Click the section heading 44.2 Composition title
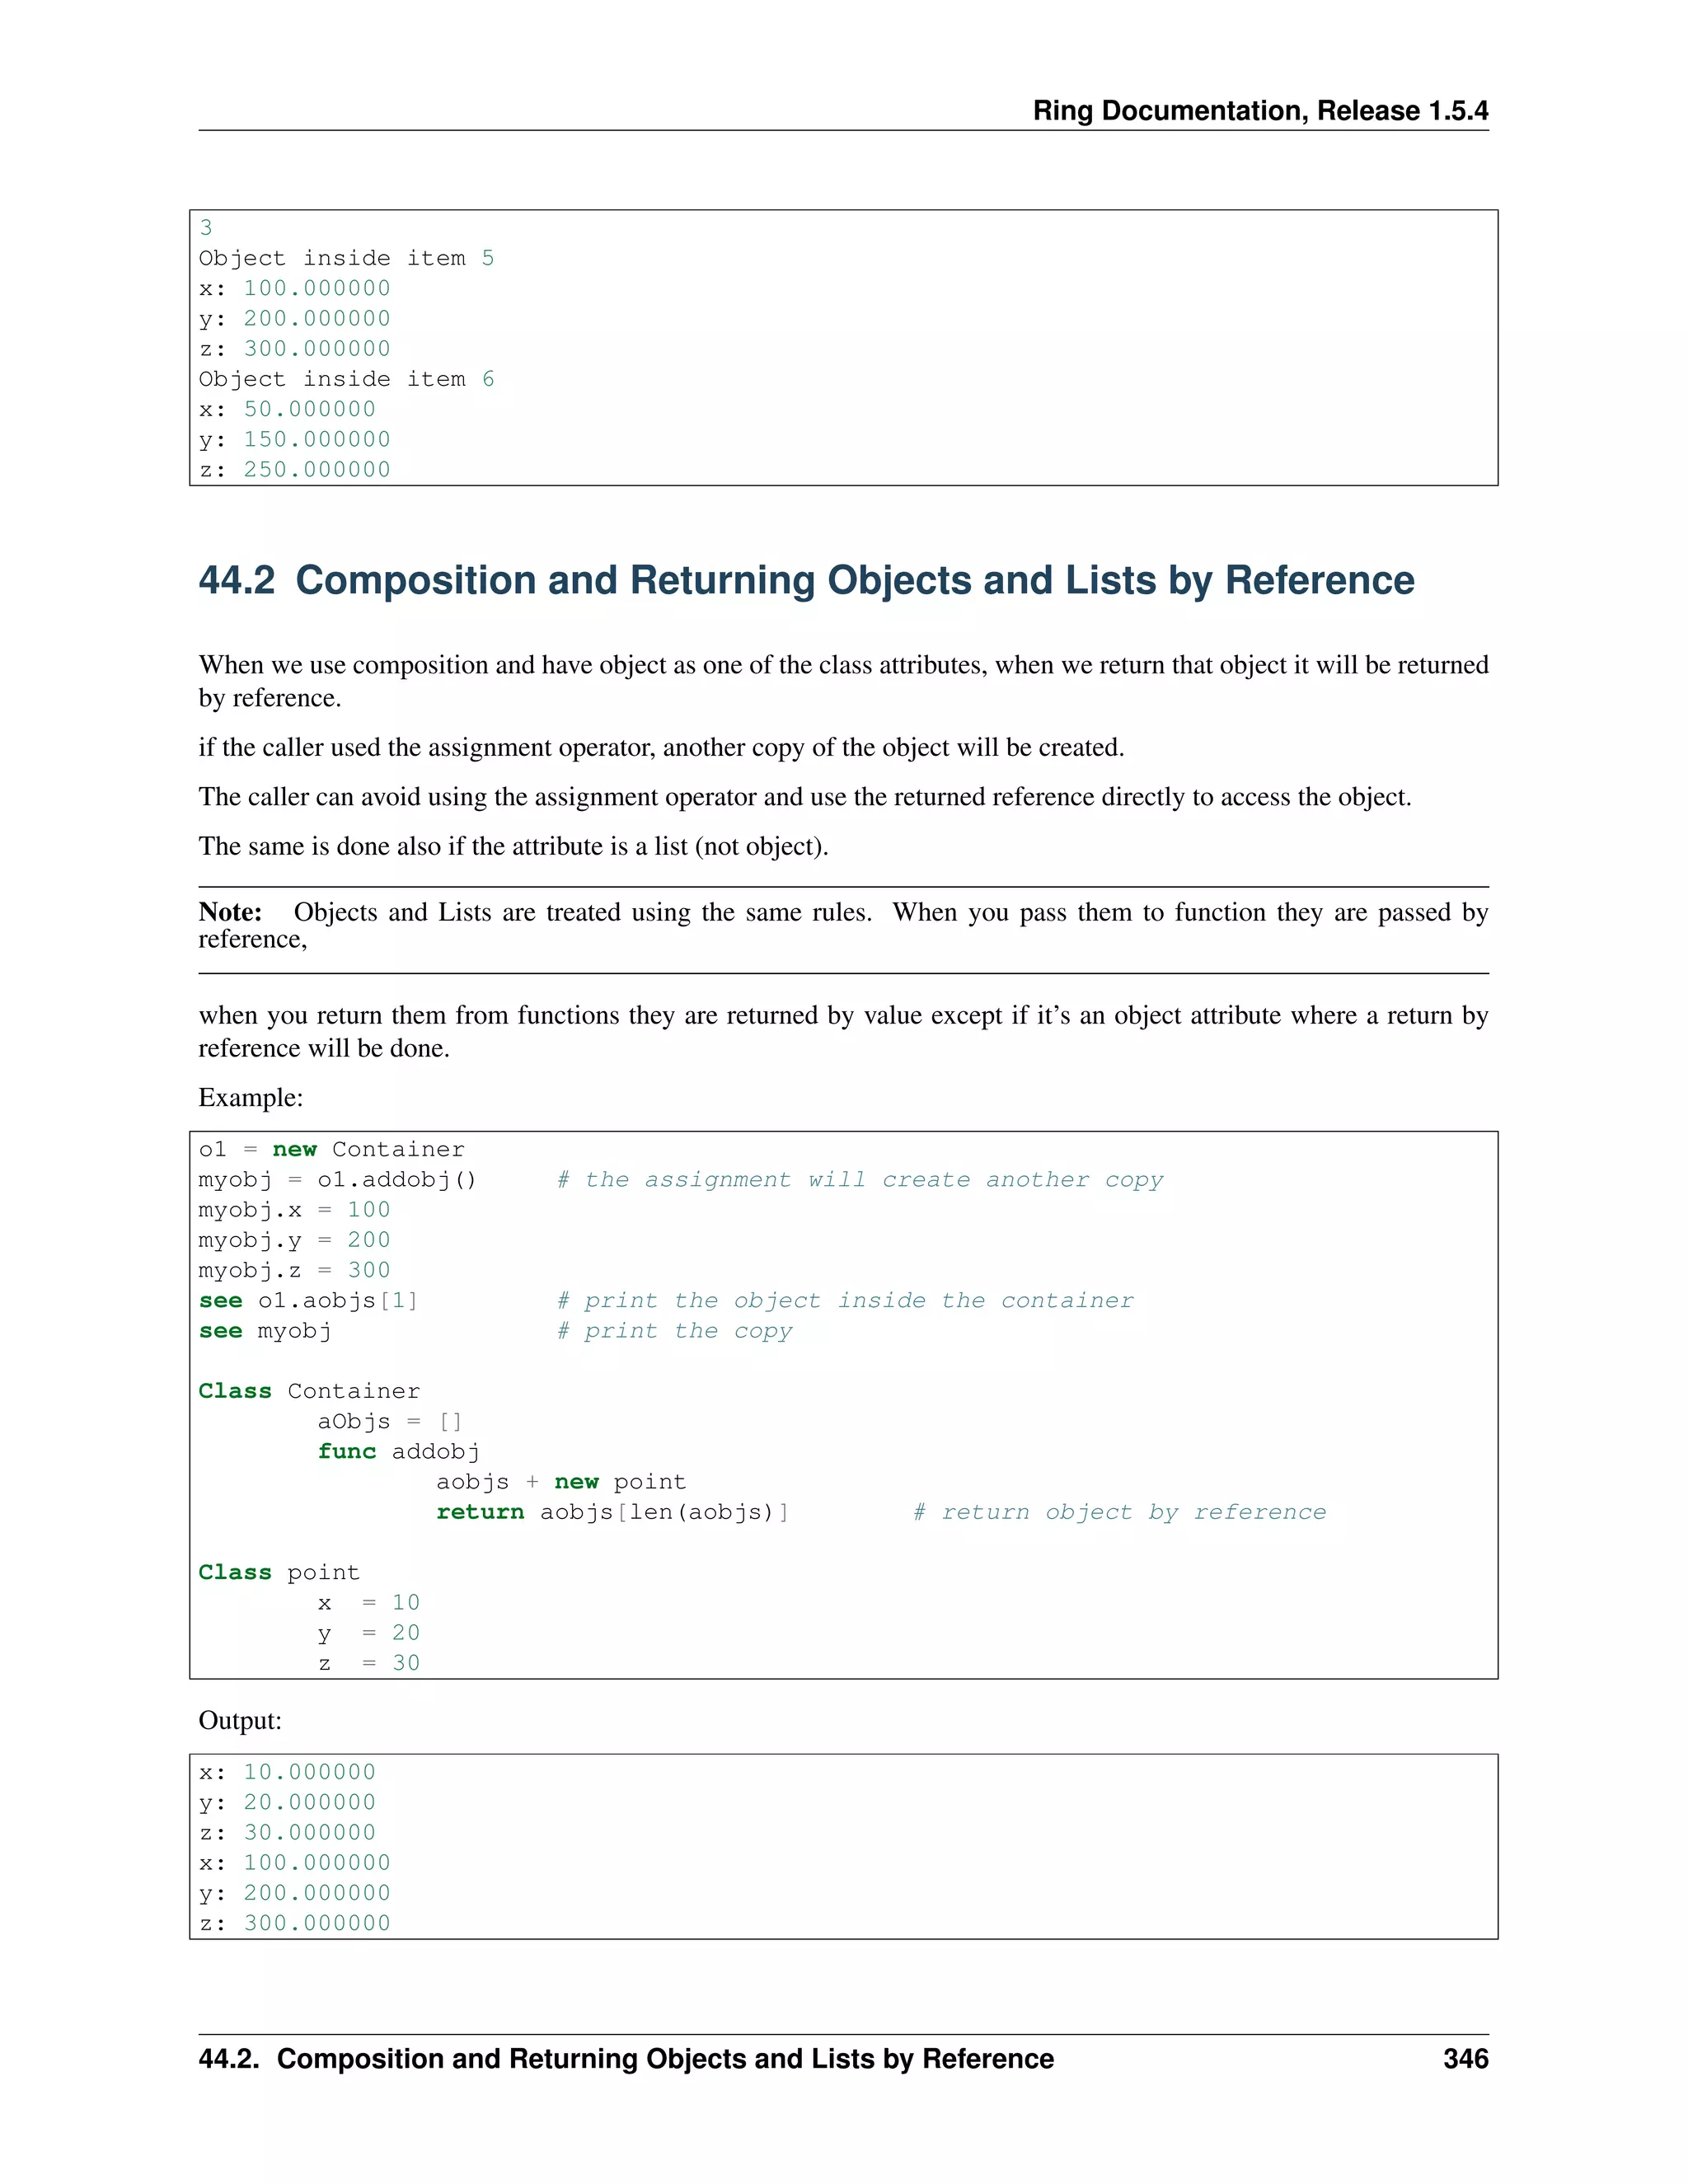 [806, 581]
